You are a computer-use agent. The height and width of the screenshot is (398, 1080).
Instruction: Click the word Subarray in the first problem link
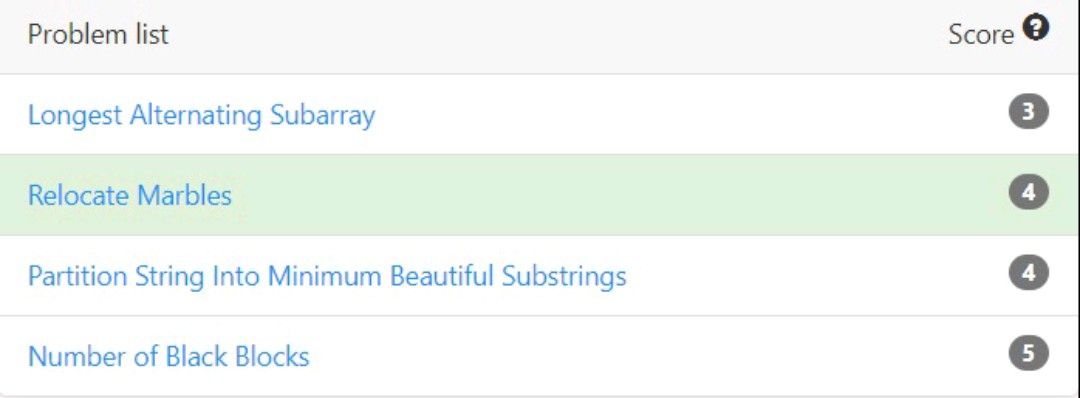322,115
